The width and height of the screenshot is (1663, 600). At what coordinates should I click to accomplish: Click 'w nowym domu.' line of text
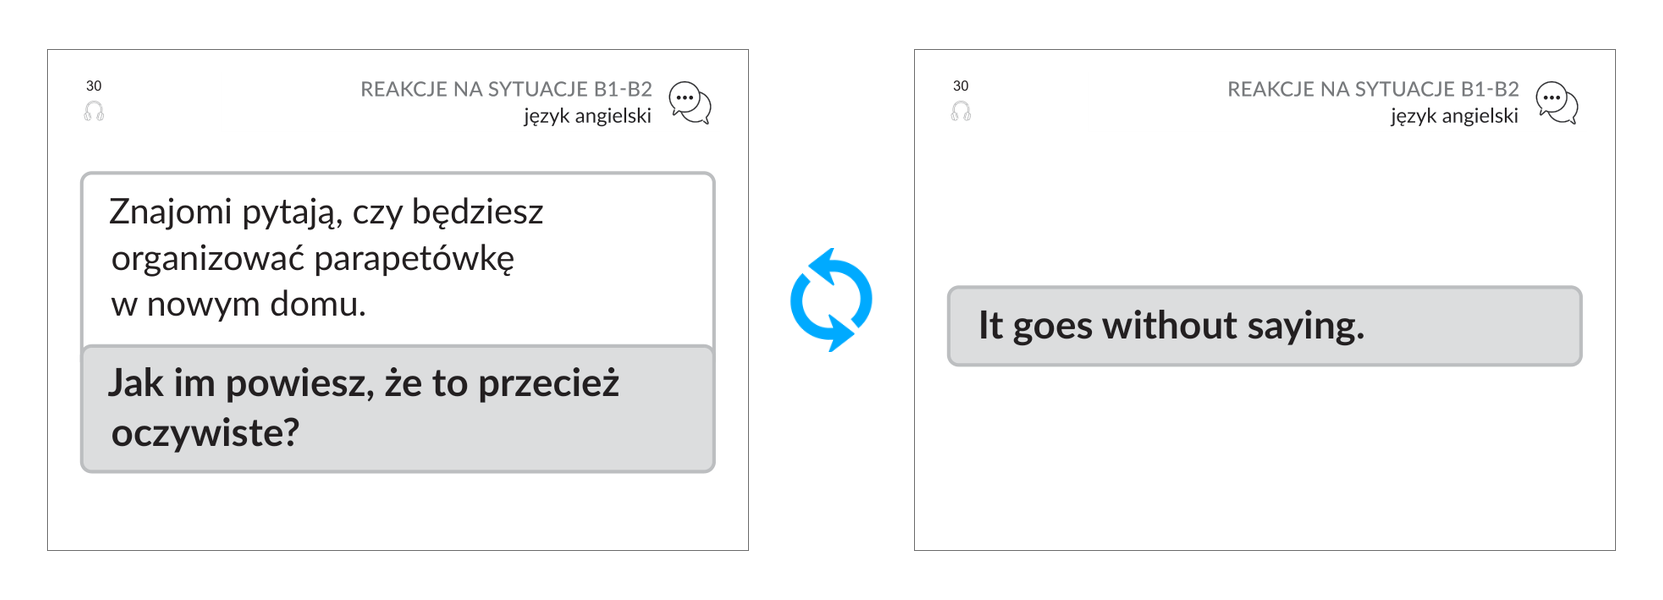[x=238, y=304]
